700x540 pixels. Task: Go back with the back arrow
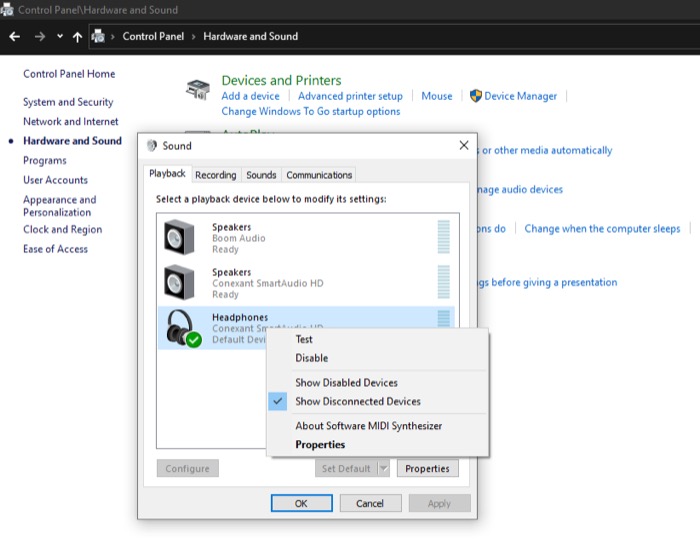(x=14, y=36)
